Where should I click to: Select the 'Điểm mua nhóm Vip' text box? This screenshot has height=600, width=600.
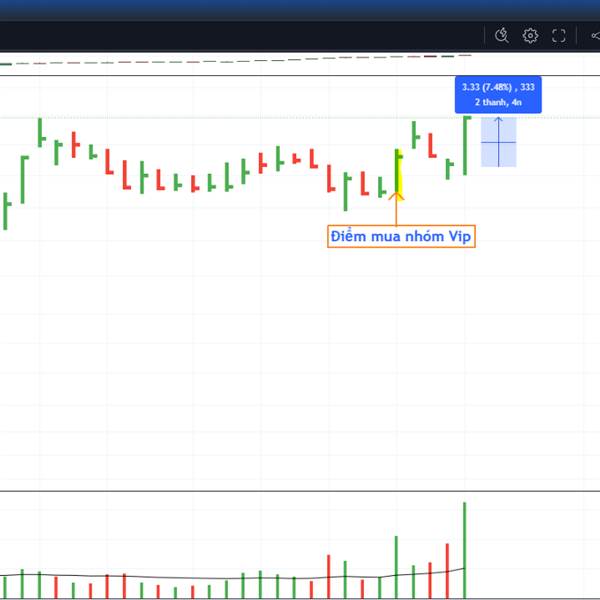click(x=401, y=236)
